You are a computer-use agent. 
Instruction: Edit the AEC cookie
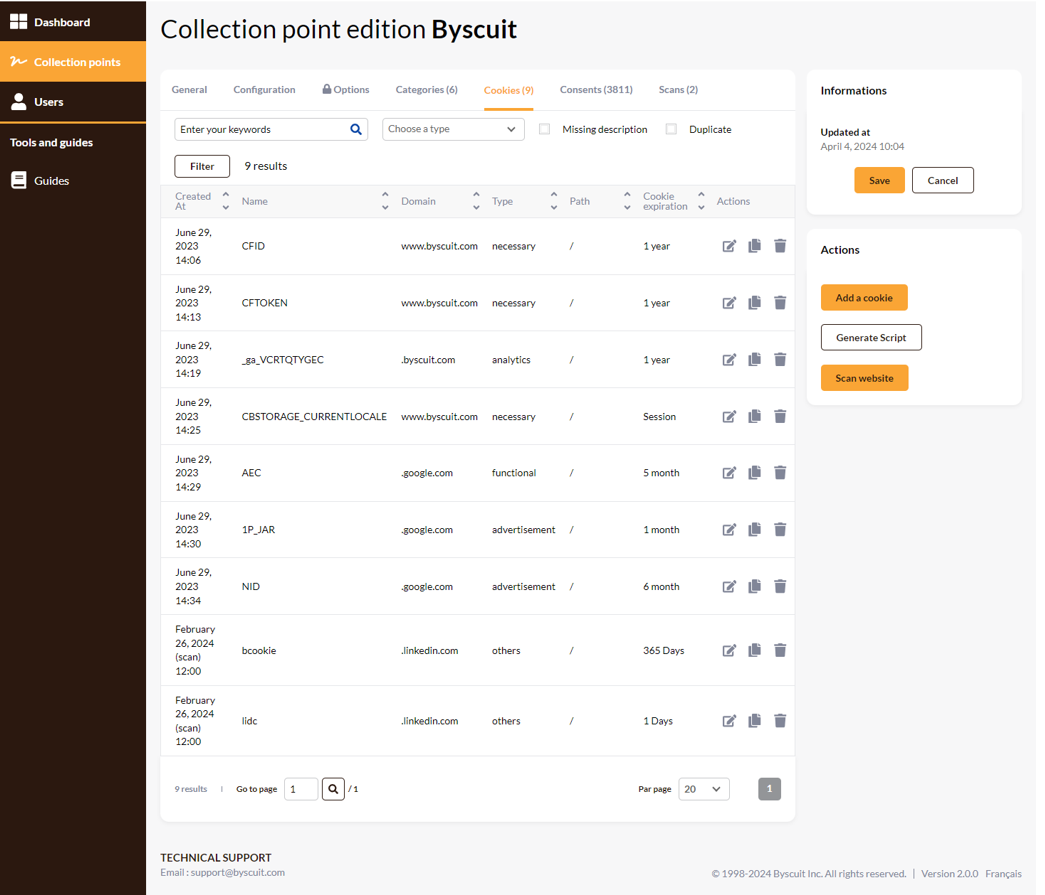[x=729, y=472]
